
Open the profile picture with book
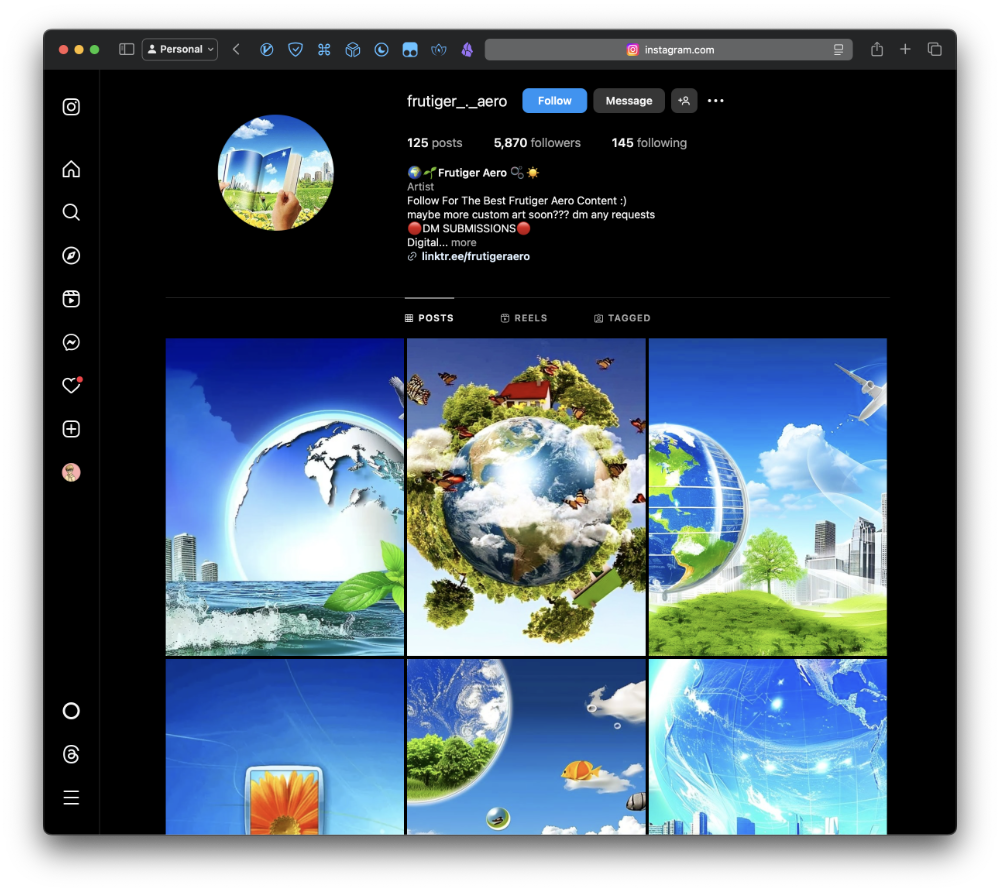pyautogui.click(x=276, y=172)
